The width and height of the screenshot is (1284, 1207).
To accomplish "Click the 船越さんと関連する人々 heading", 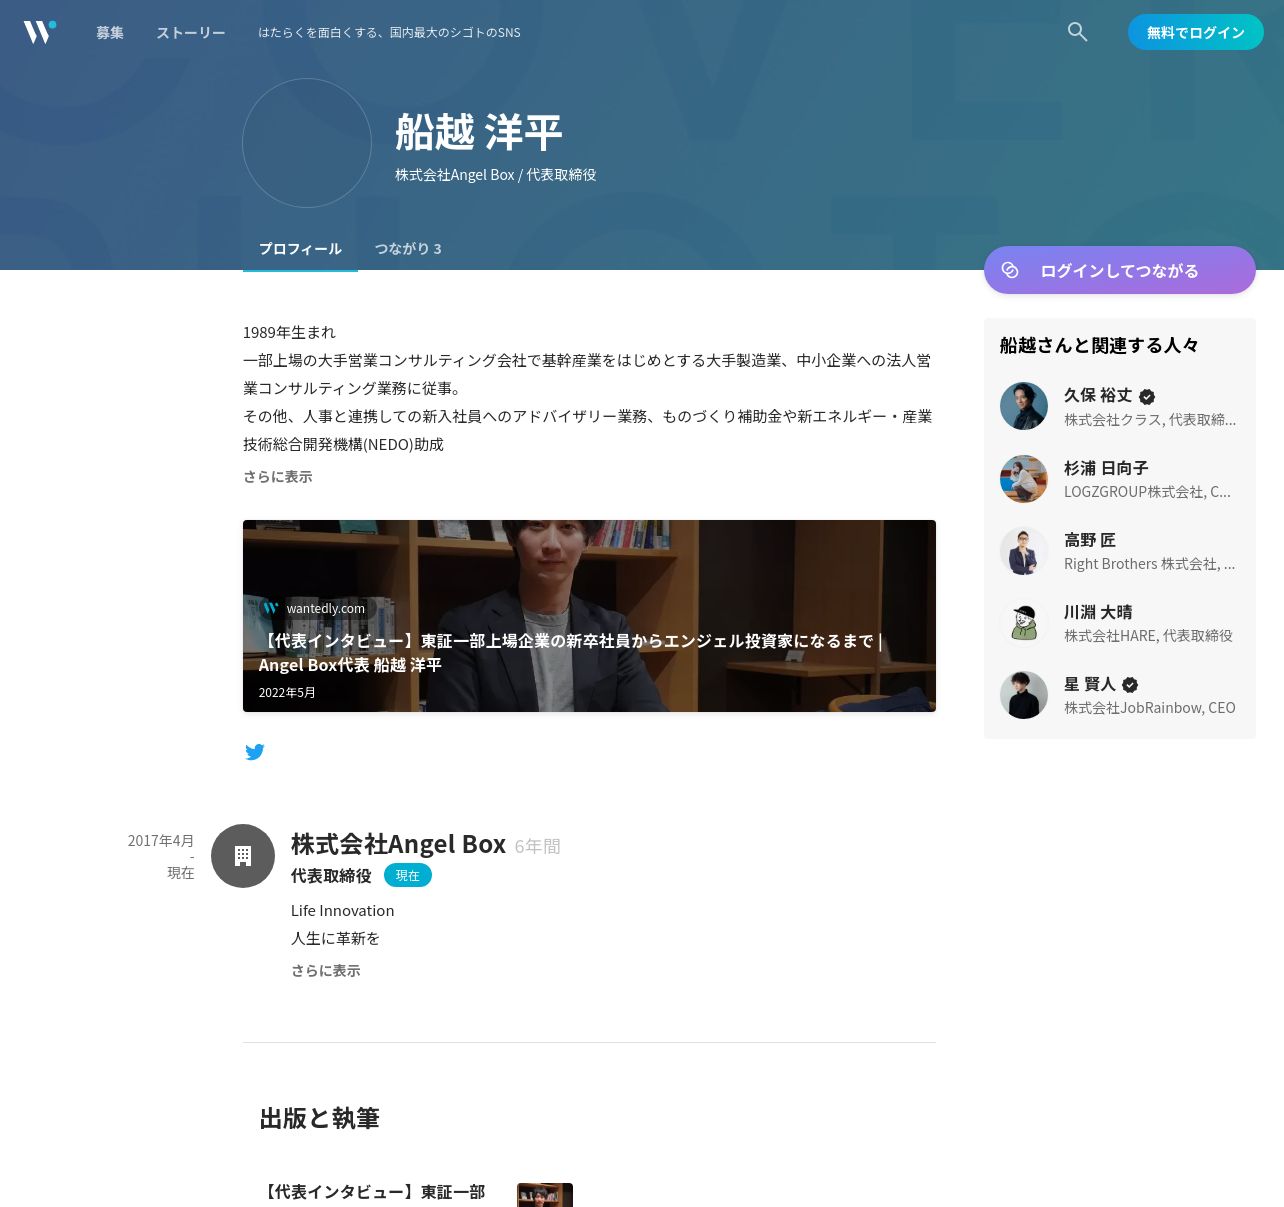I will [1099, 345].
